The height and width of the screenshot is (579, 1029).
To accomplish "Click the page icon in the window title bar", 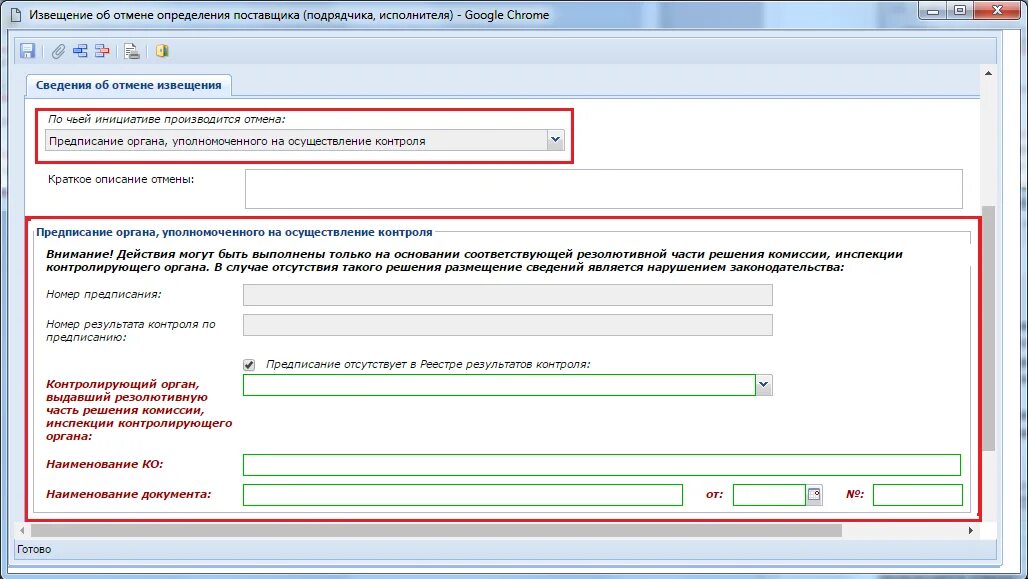I will [x=16, y=14].
